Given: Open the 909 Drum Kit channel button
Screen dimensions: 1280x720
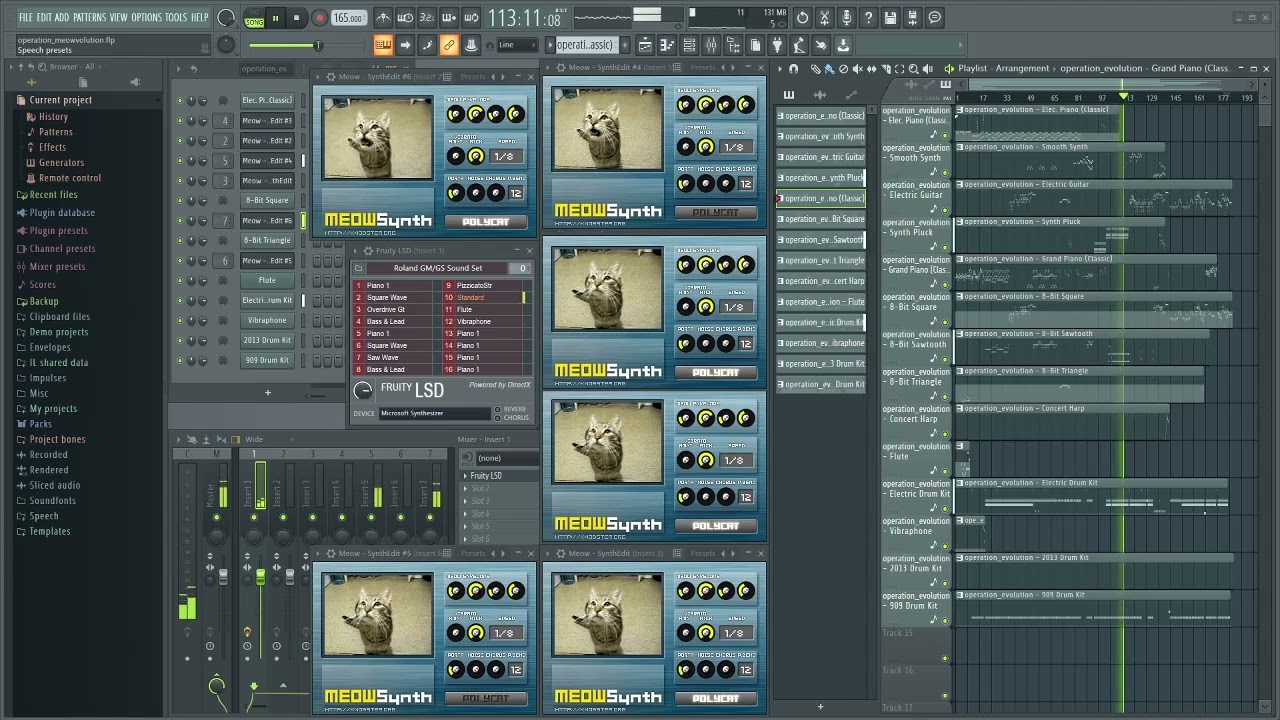Looking at the screenshot, I should 267,361.
